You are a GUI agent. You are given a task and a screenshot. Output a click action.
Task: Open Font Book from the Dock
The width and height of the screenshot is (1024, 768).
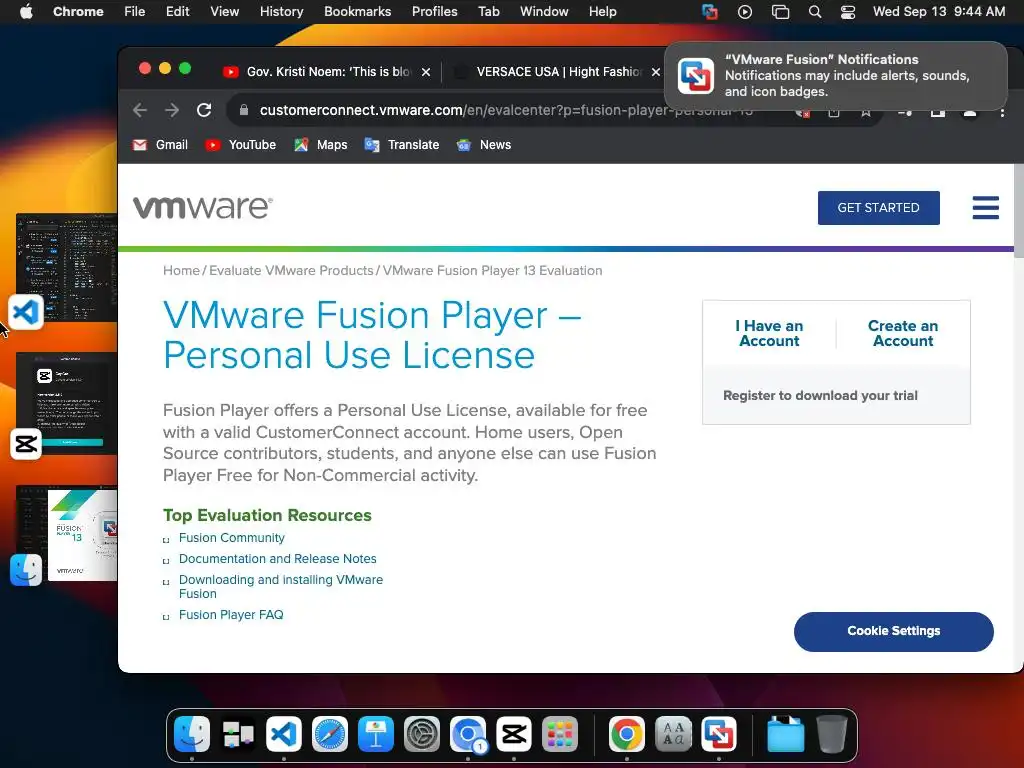click(x=673, y=734)
